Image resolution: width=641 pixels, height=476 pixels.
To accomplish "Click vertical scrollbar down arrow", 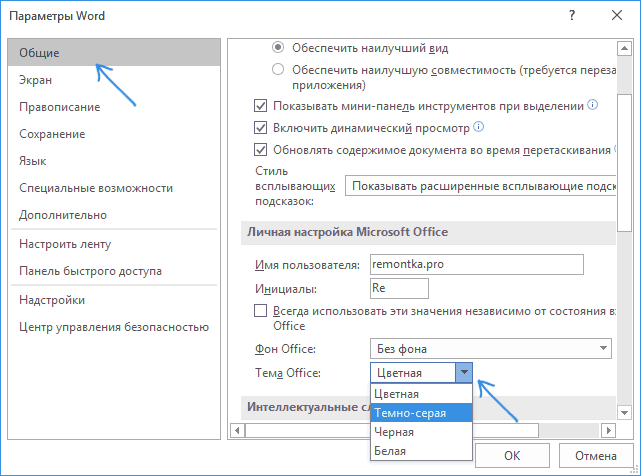I will click(624, 413).
